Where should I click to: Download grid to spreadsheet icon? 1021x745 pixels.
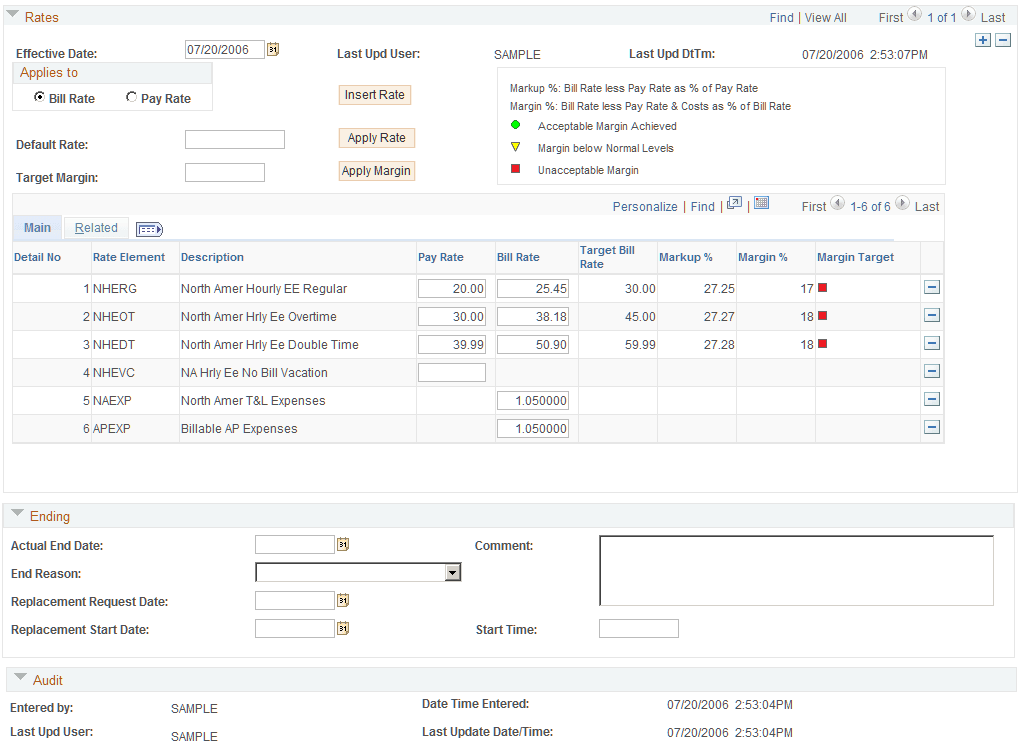tap(761, 203)
